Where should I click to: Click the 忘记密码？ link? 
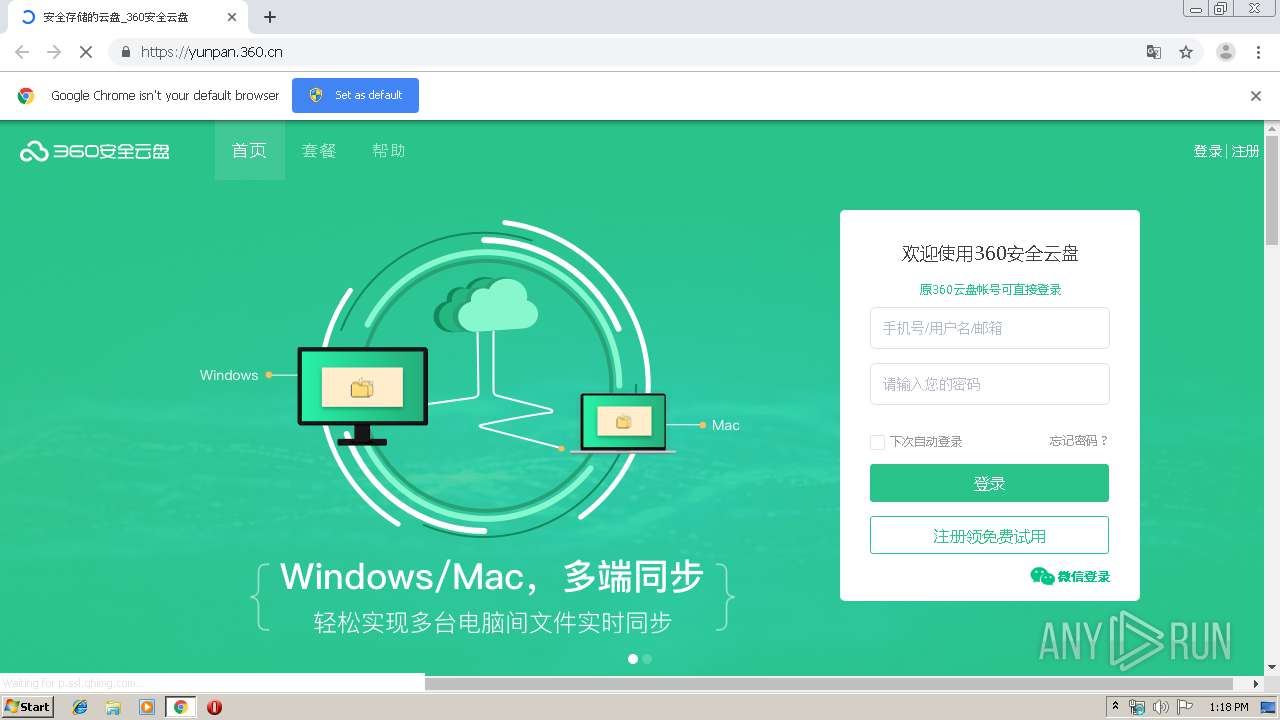click(x=1078, y=441)
